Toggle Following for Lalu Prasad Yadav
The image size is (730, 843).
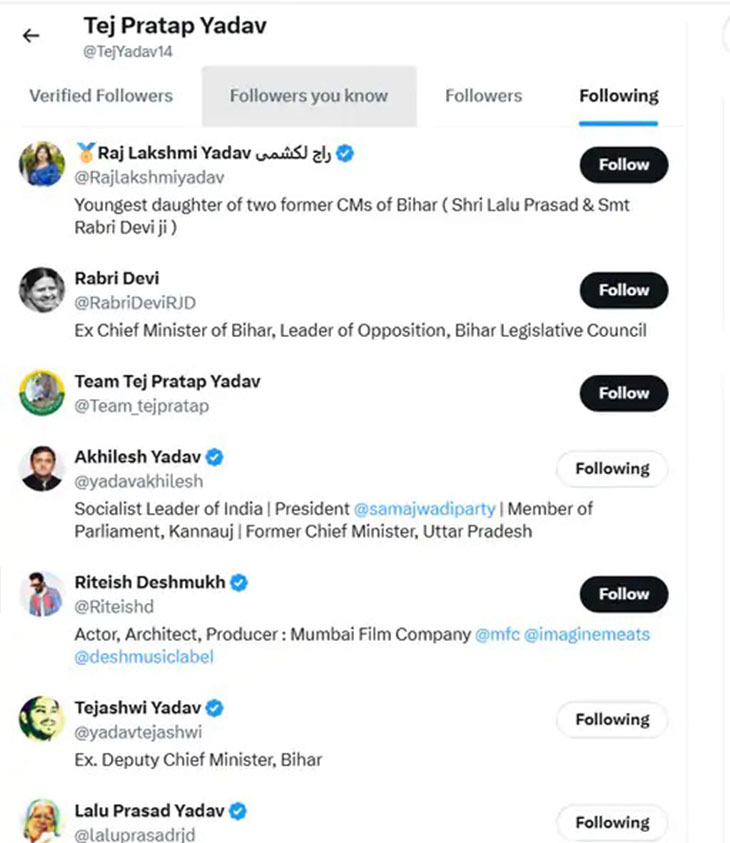(612, 823)
